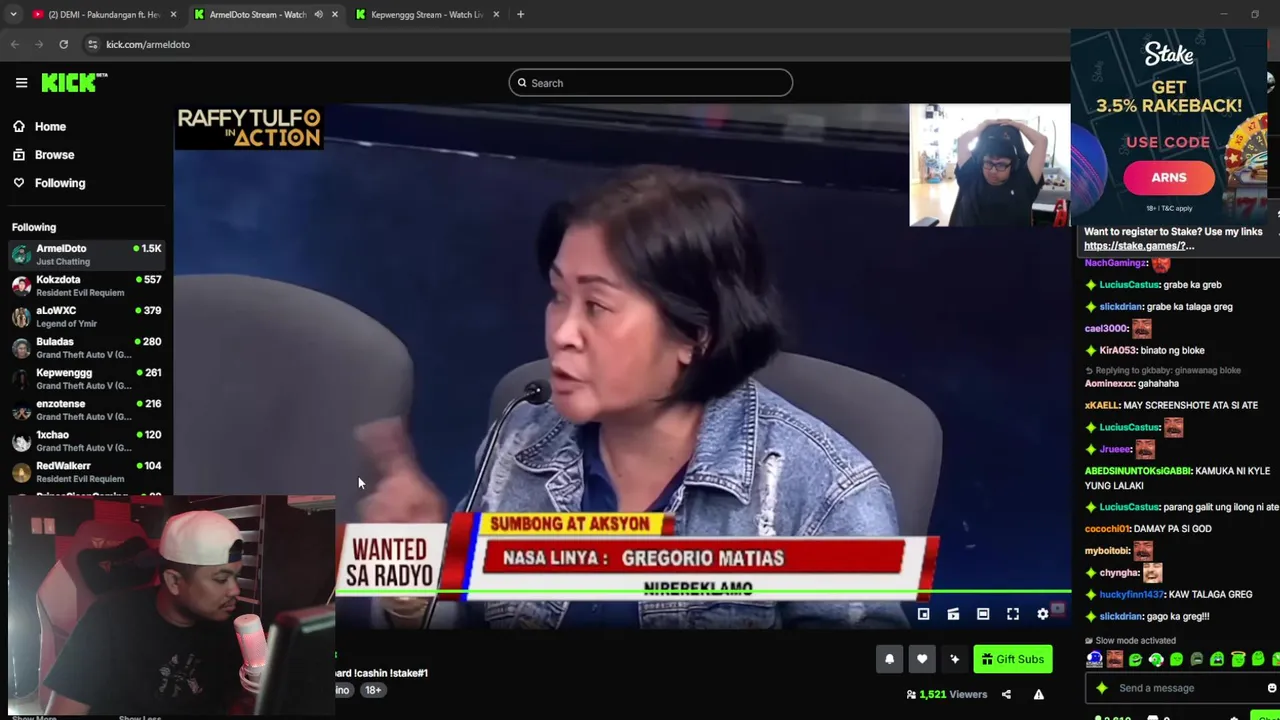Mute audio on the ArmelDoto Stream tab
This screenshot has width=1280, height=720.
pos(318,14)
